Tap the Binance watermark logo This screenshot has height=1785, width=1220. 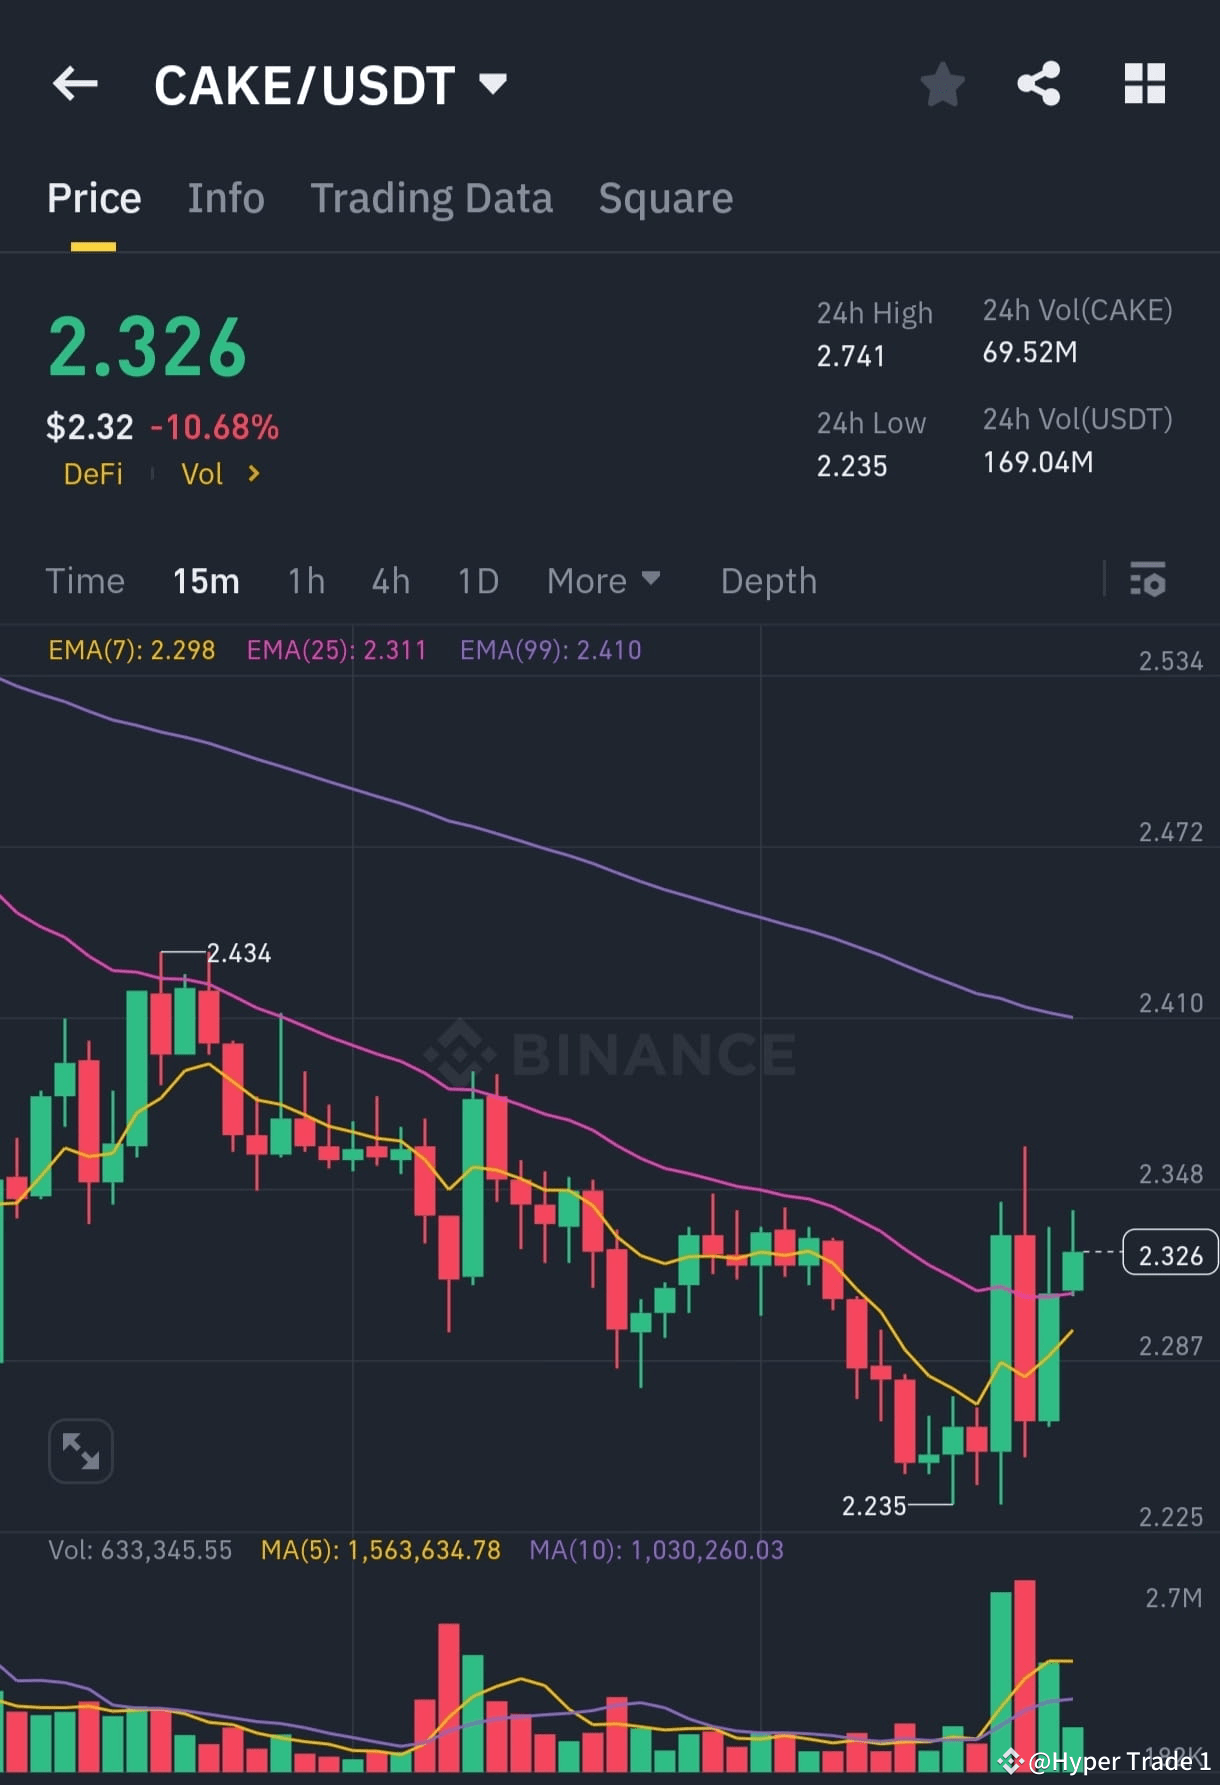[610, 1051]
